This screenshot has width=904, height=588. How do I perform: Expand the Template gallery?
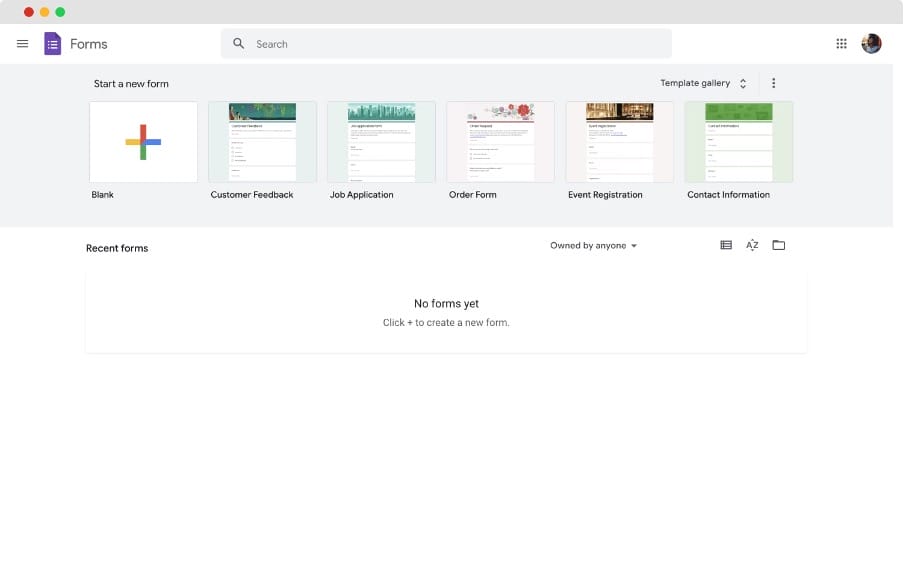[703, 84]
